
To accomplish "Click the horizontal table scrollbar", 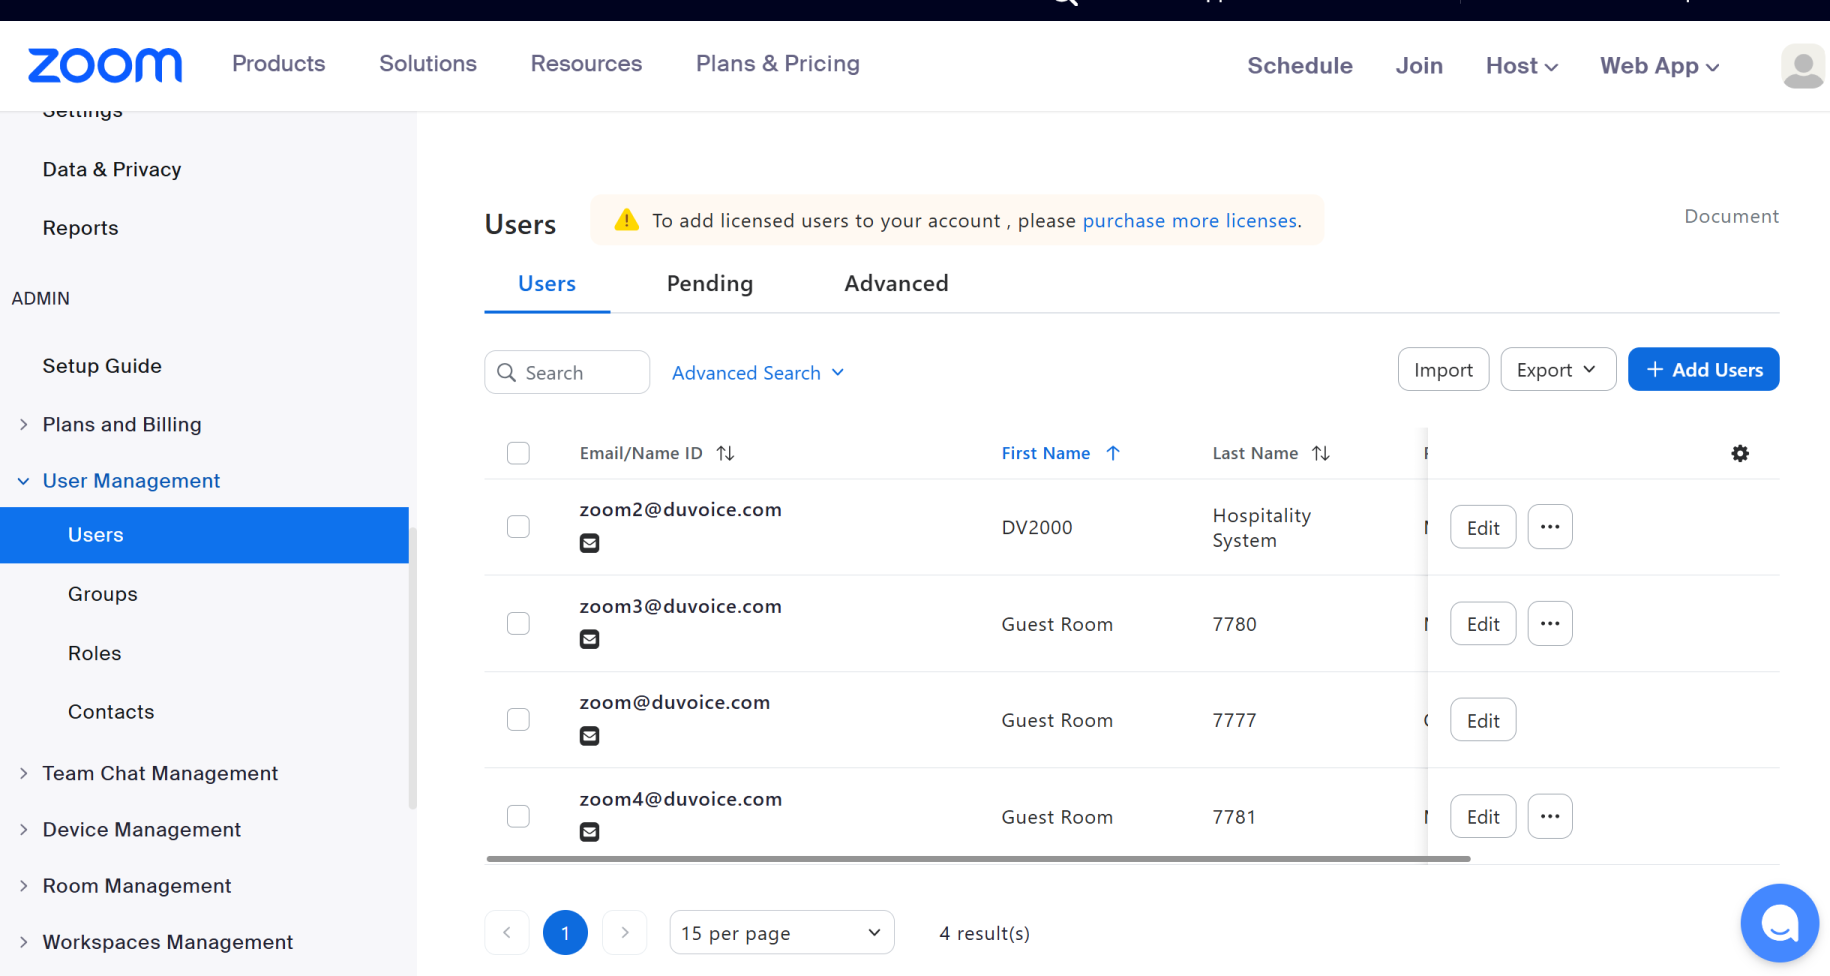I will coord(977,859).
